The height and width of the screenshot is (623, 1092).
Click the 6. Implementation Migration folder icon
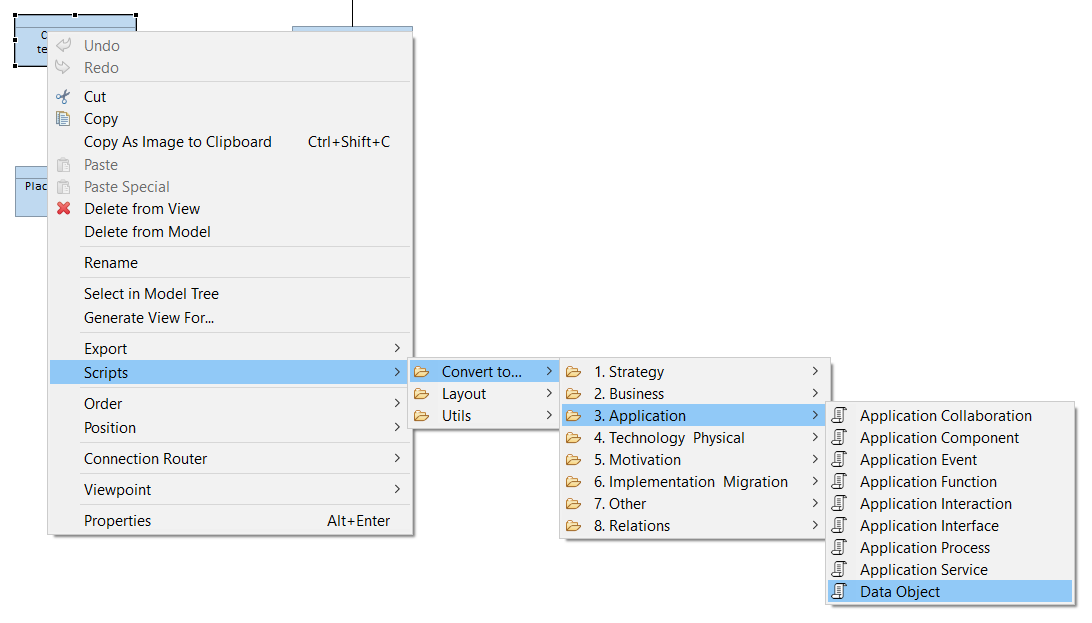573,482
